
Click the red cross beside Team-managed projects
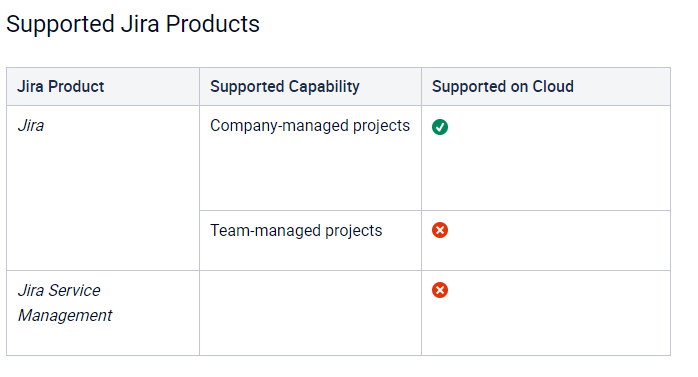(x=440, y=230)
